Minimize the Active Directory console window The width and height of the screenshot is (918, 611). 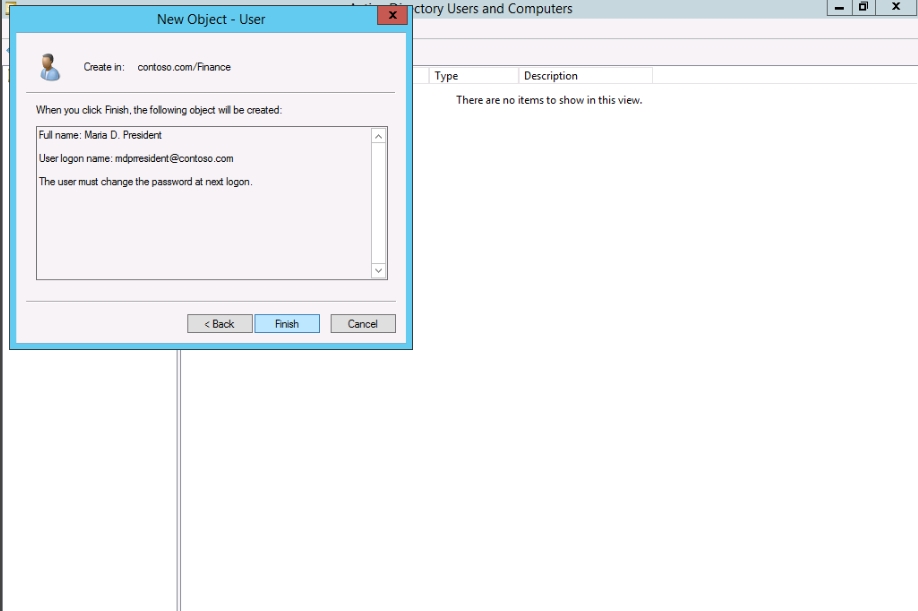tap(840, 8)
